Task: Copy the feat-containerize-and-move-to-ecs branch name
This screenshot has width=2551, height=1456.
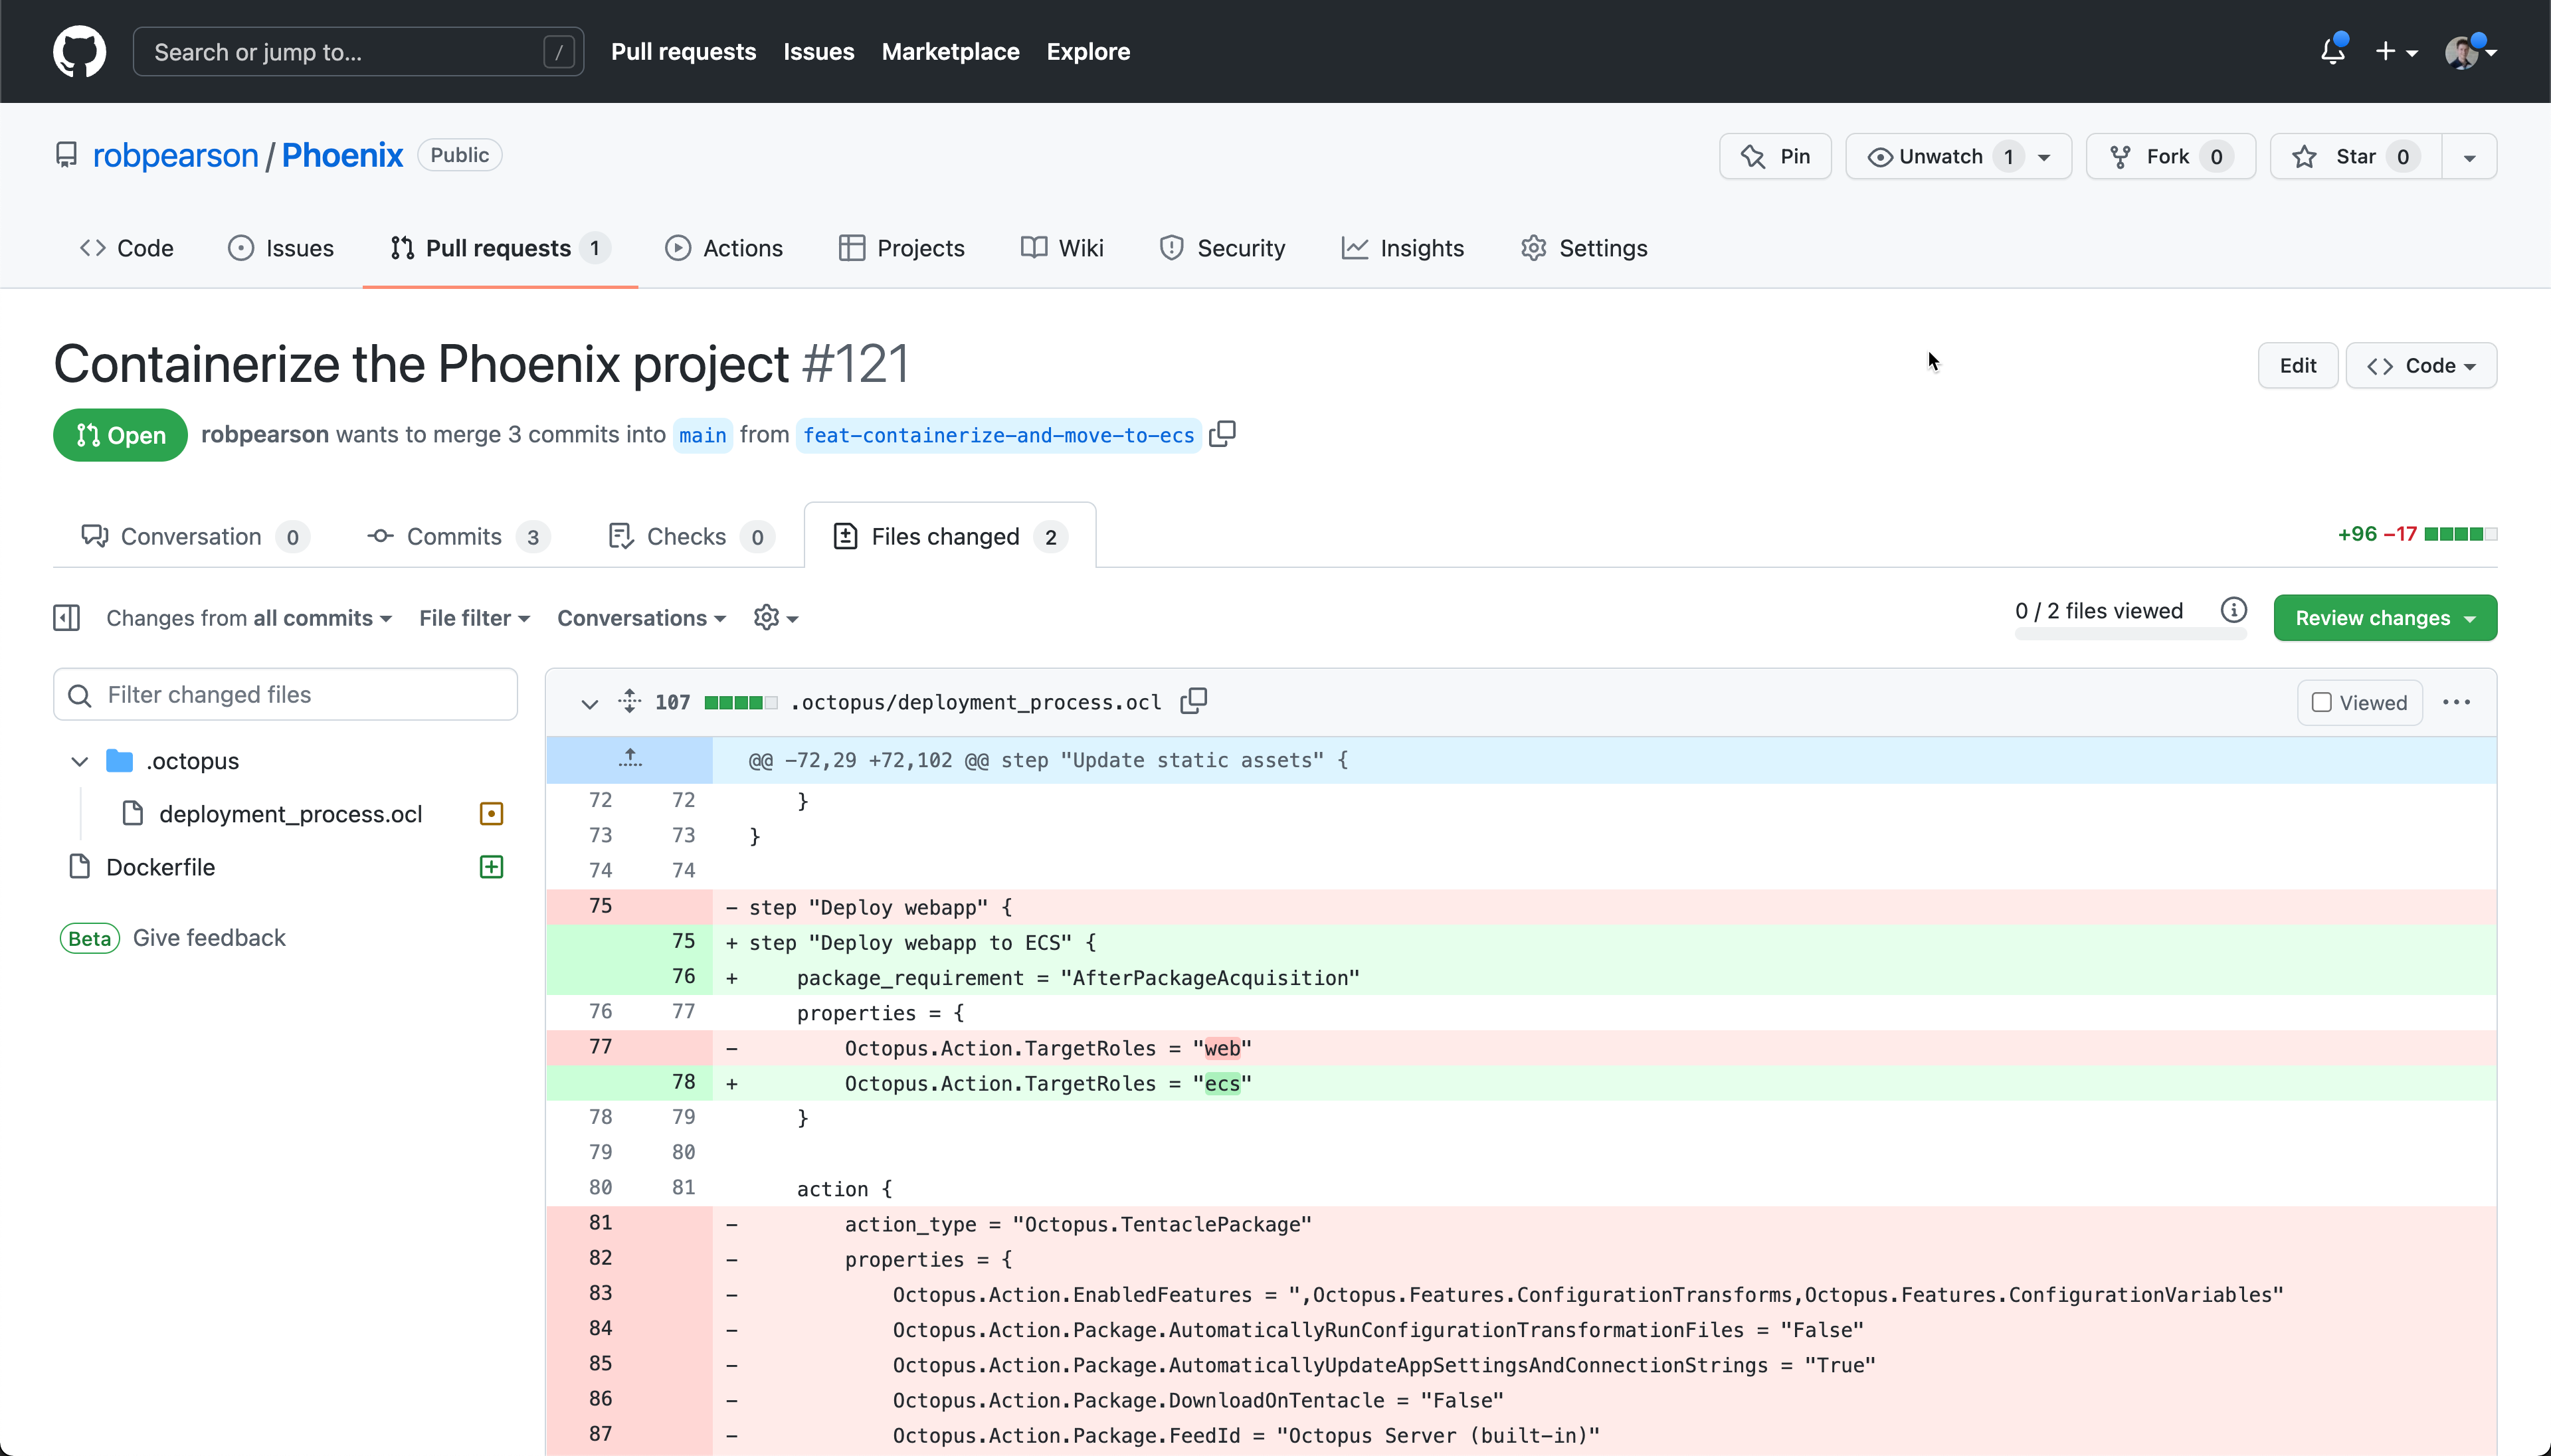Action: click(1222, 433)
